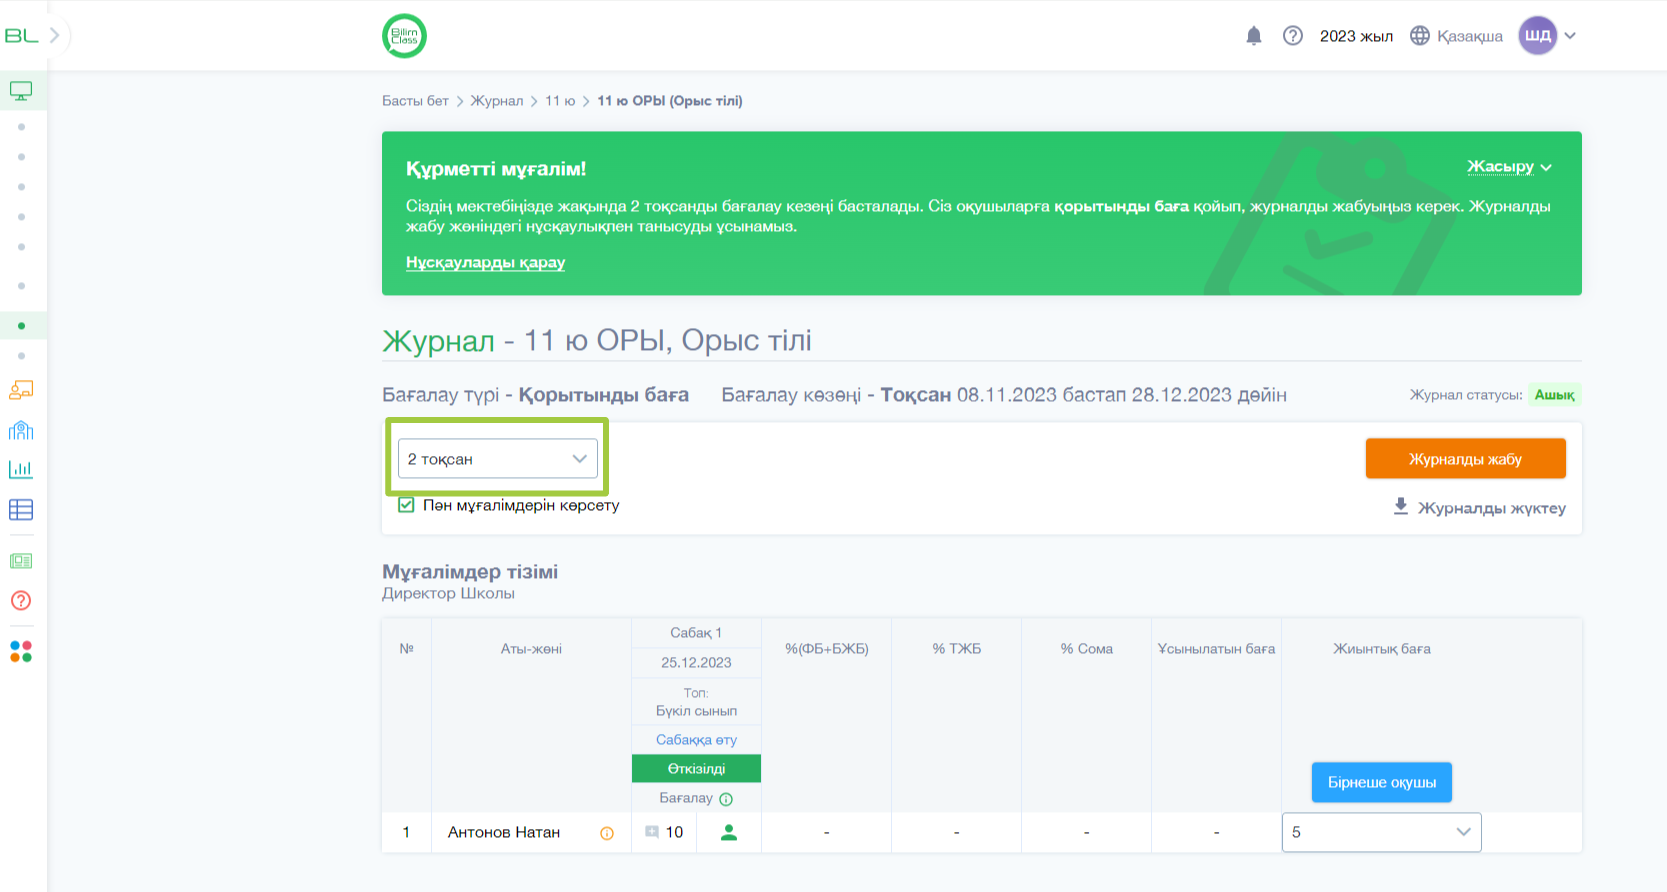Click the Bilim Class logo
This screenshot has width=1667, height=892.
405,36
